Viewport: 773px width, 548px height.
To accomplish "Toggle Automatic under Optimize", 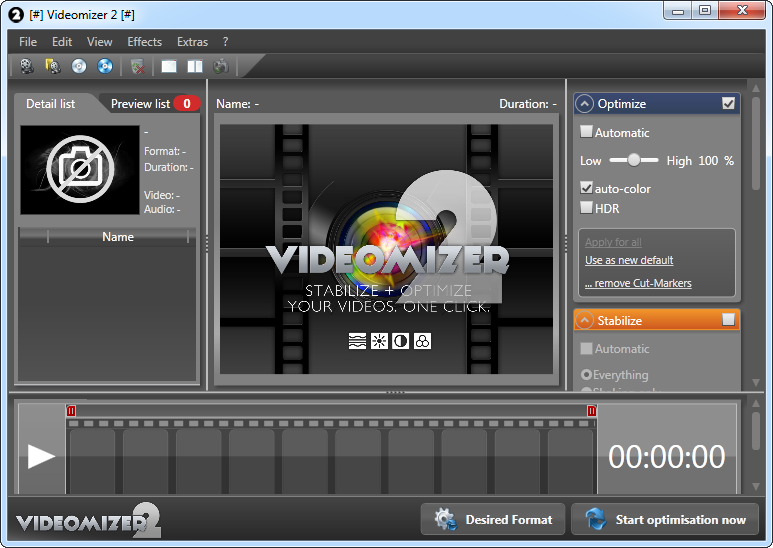I will pos(586,132).
